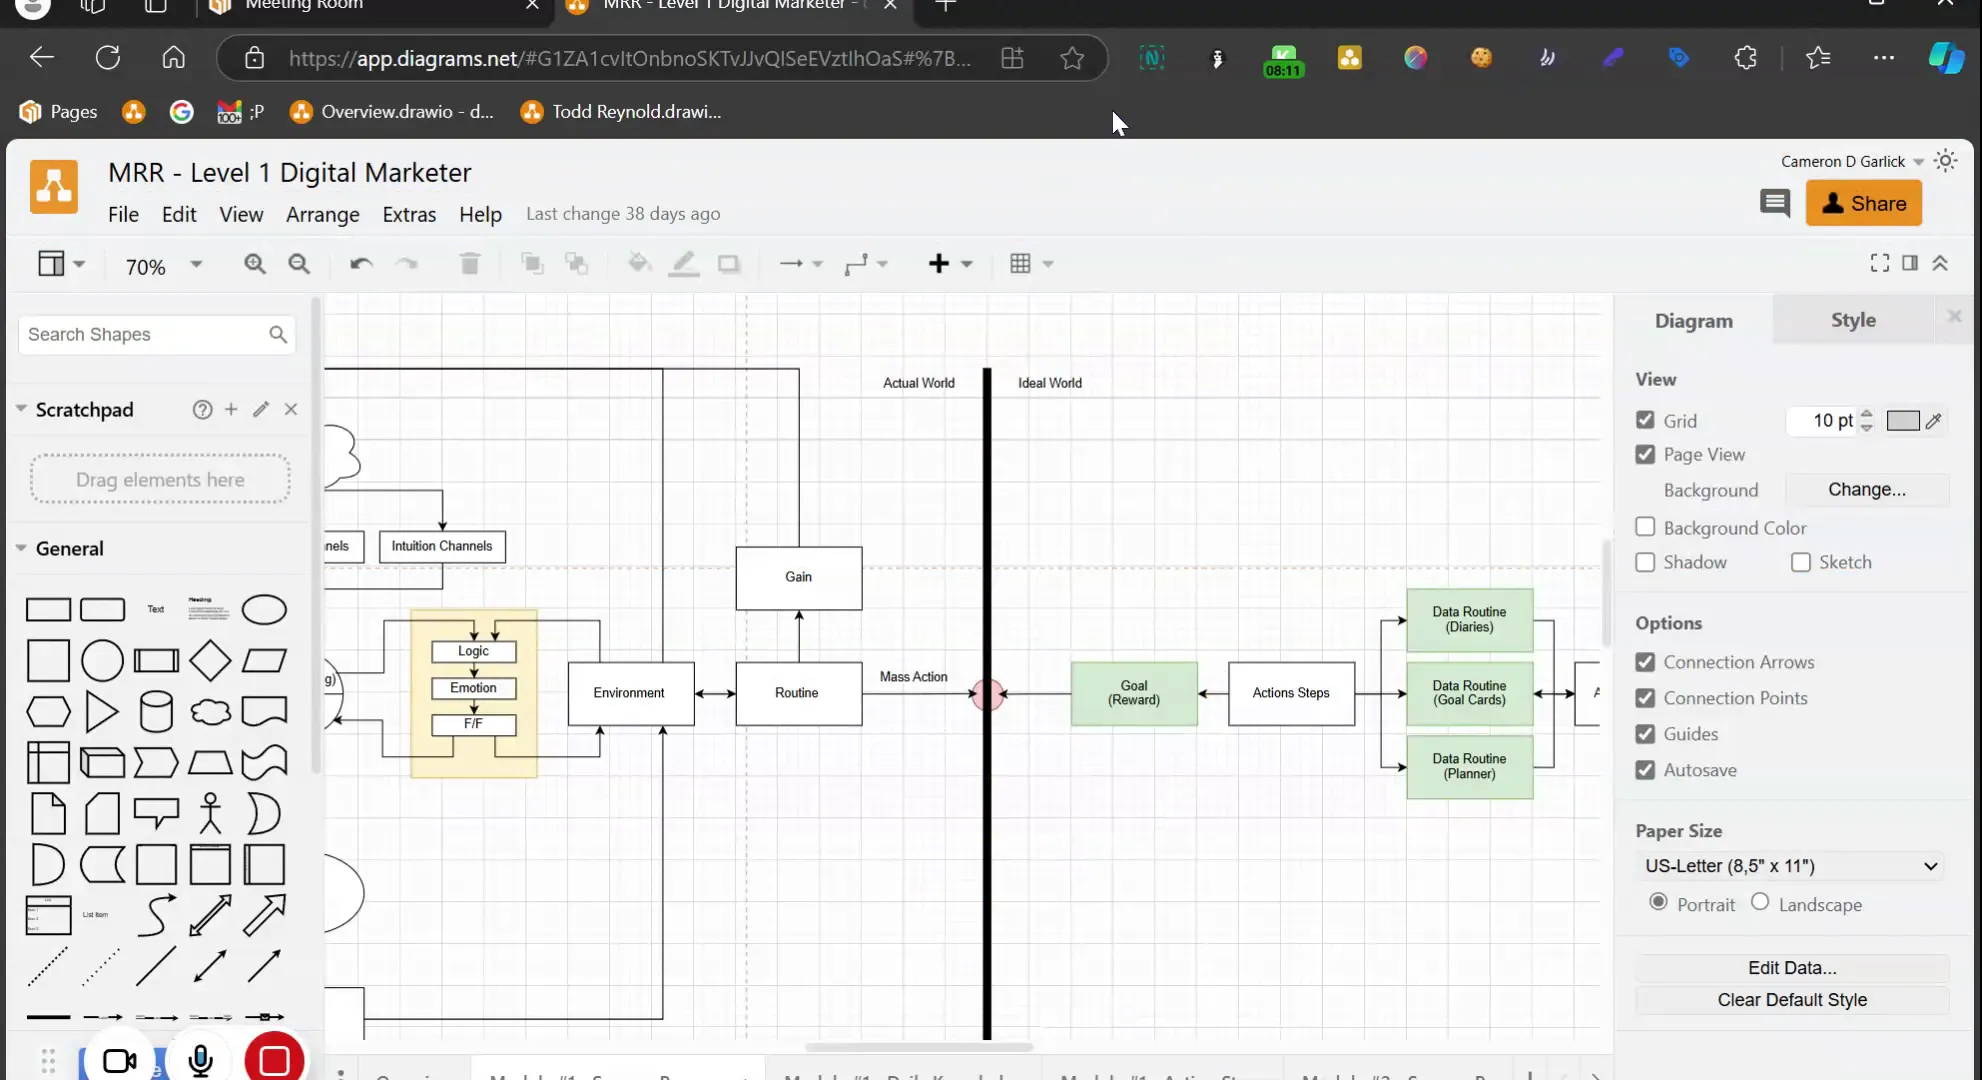Click the Fill Color bucket icon
The height and width of the screenshot is (1080, 1982).
coord(639,264)
